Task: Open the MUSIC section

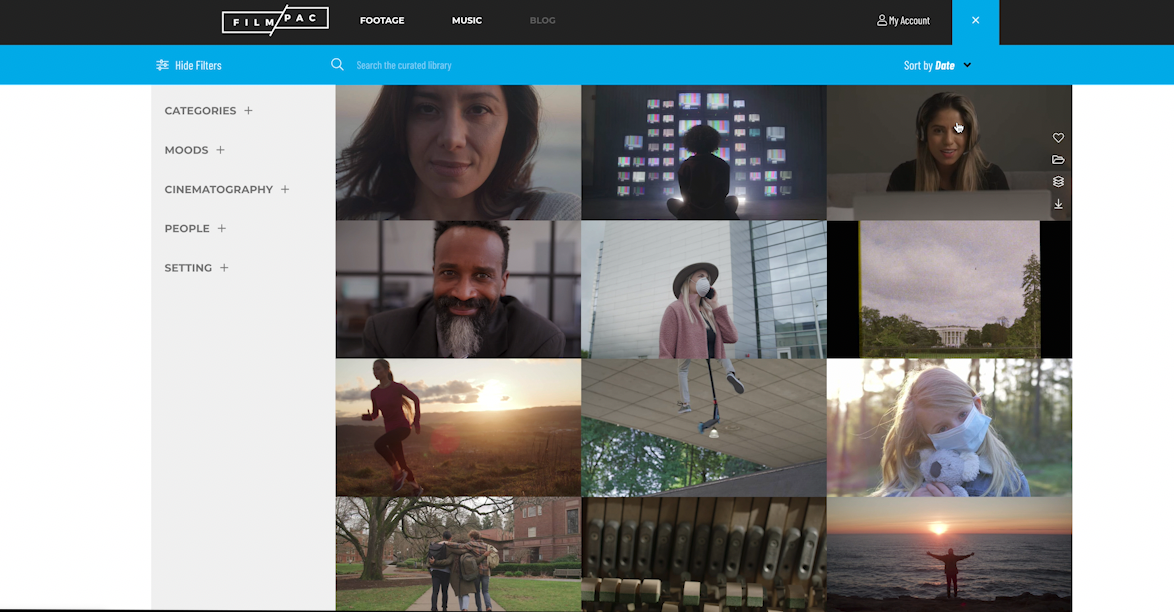Action: click(x=466, y=20)
